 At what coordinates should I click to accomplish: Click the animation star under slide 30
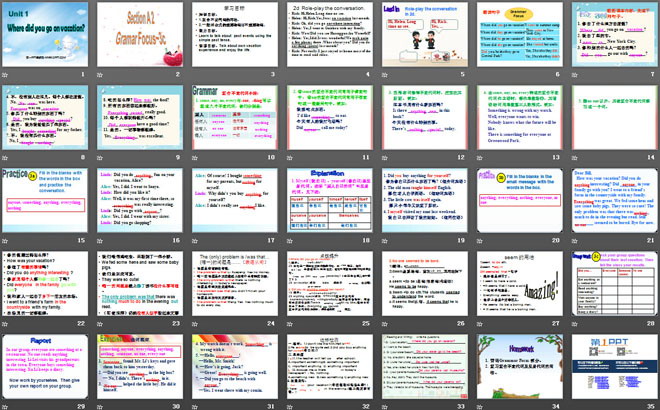click(x=100, y=407)
